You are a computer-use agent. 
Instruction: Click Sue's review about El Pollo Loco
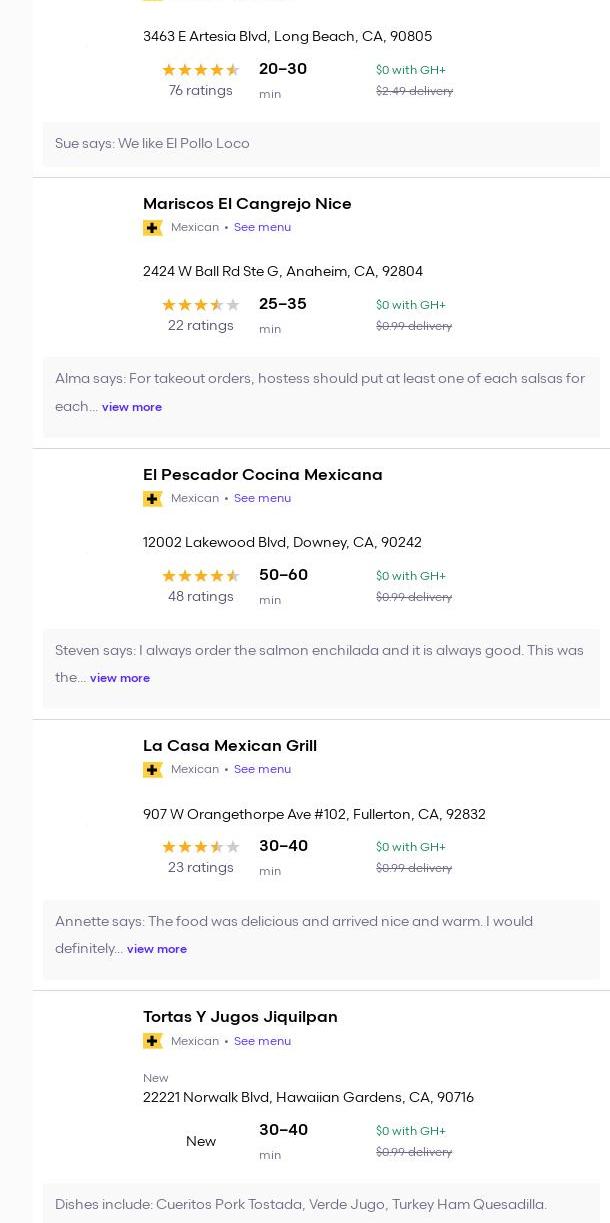click(152, 144)
